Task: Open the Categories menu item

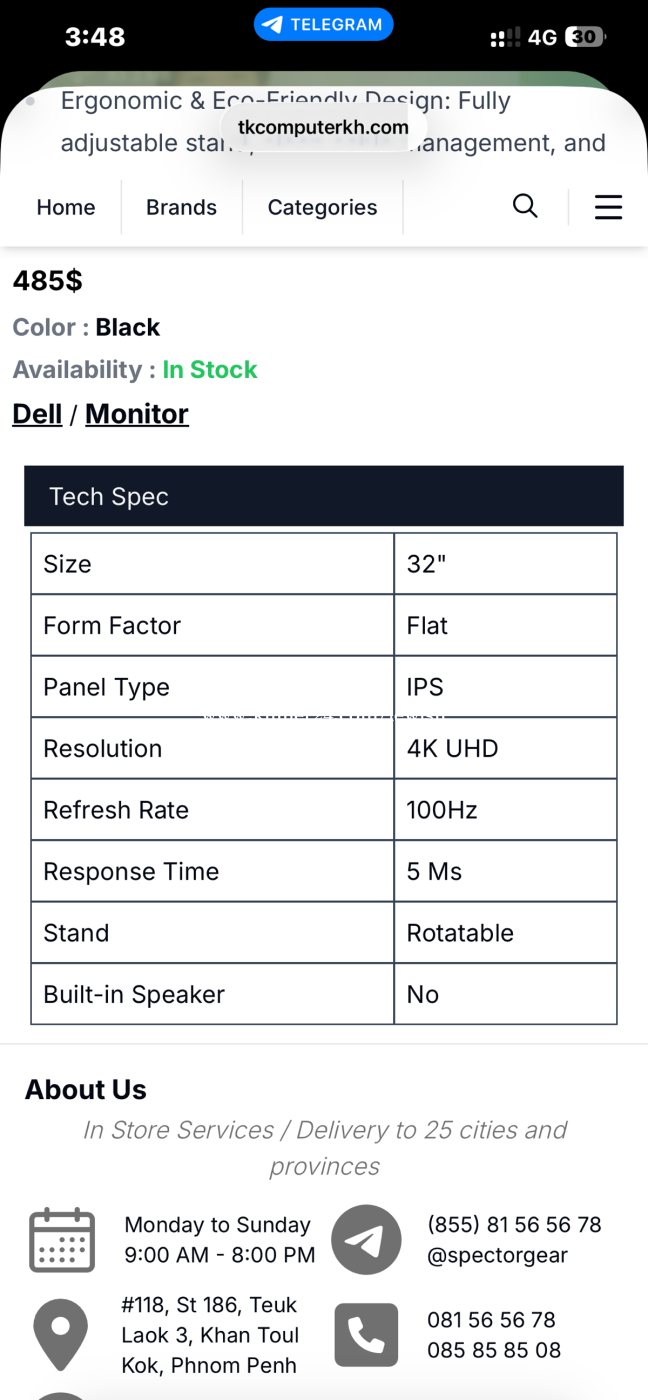Action: 322,207
